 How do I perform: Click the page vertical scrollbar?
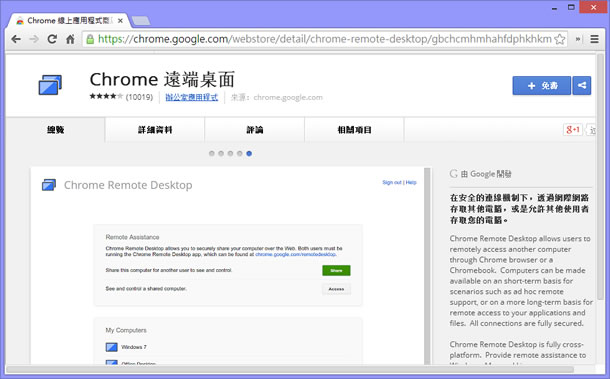(x=600, y=177)
